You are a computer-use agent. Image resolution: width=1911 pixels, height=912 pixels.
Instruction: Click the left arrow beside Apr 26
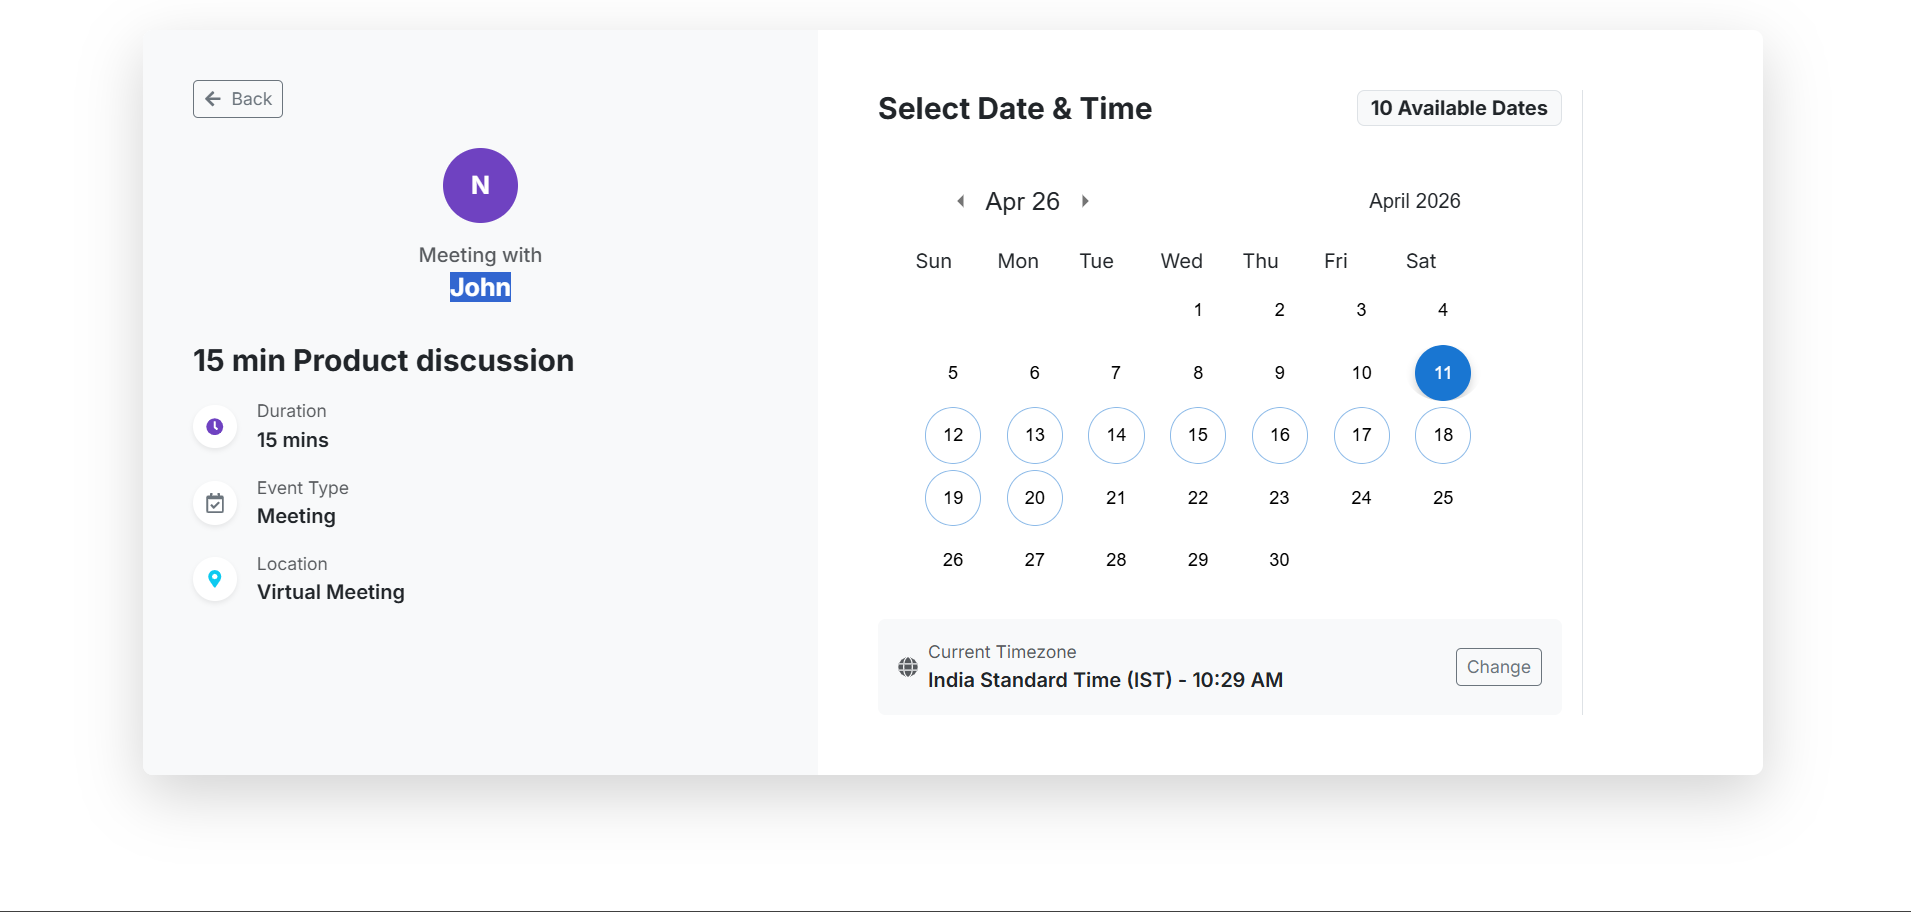coord(961,200)
